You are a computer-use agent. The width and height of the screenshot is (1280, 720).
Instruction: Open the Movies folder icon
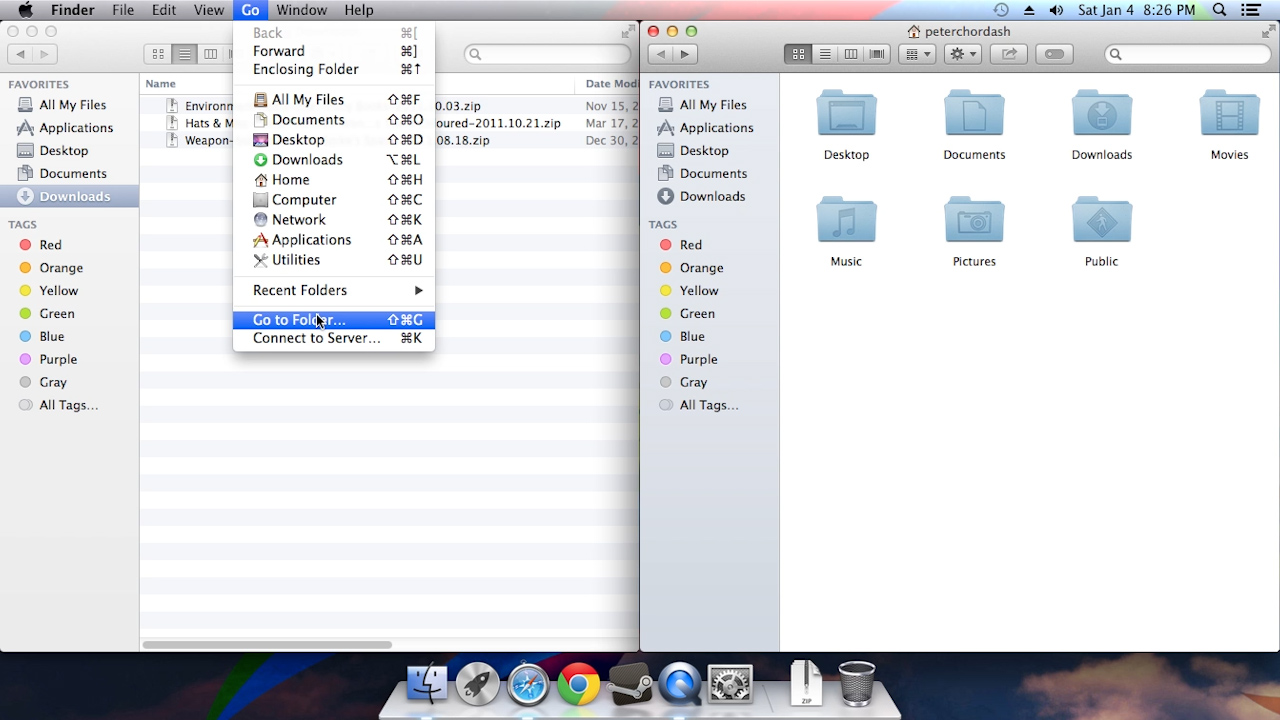click(1229, 113)
